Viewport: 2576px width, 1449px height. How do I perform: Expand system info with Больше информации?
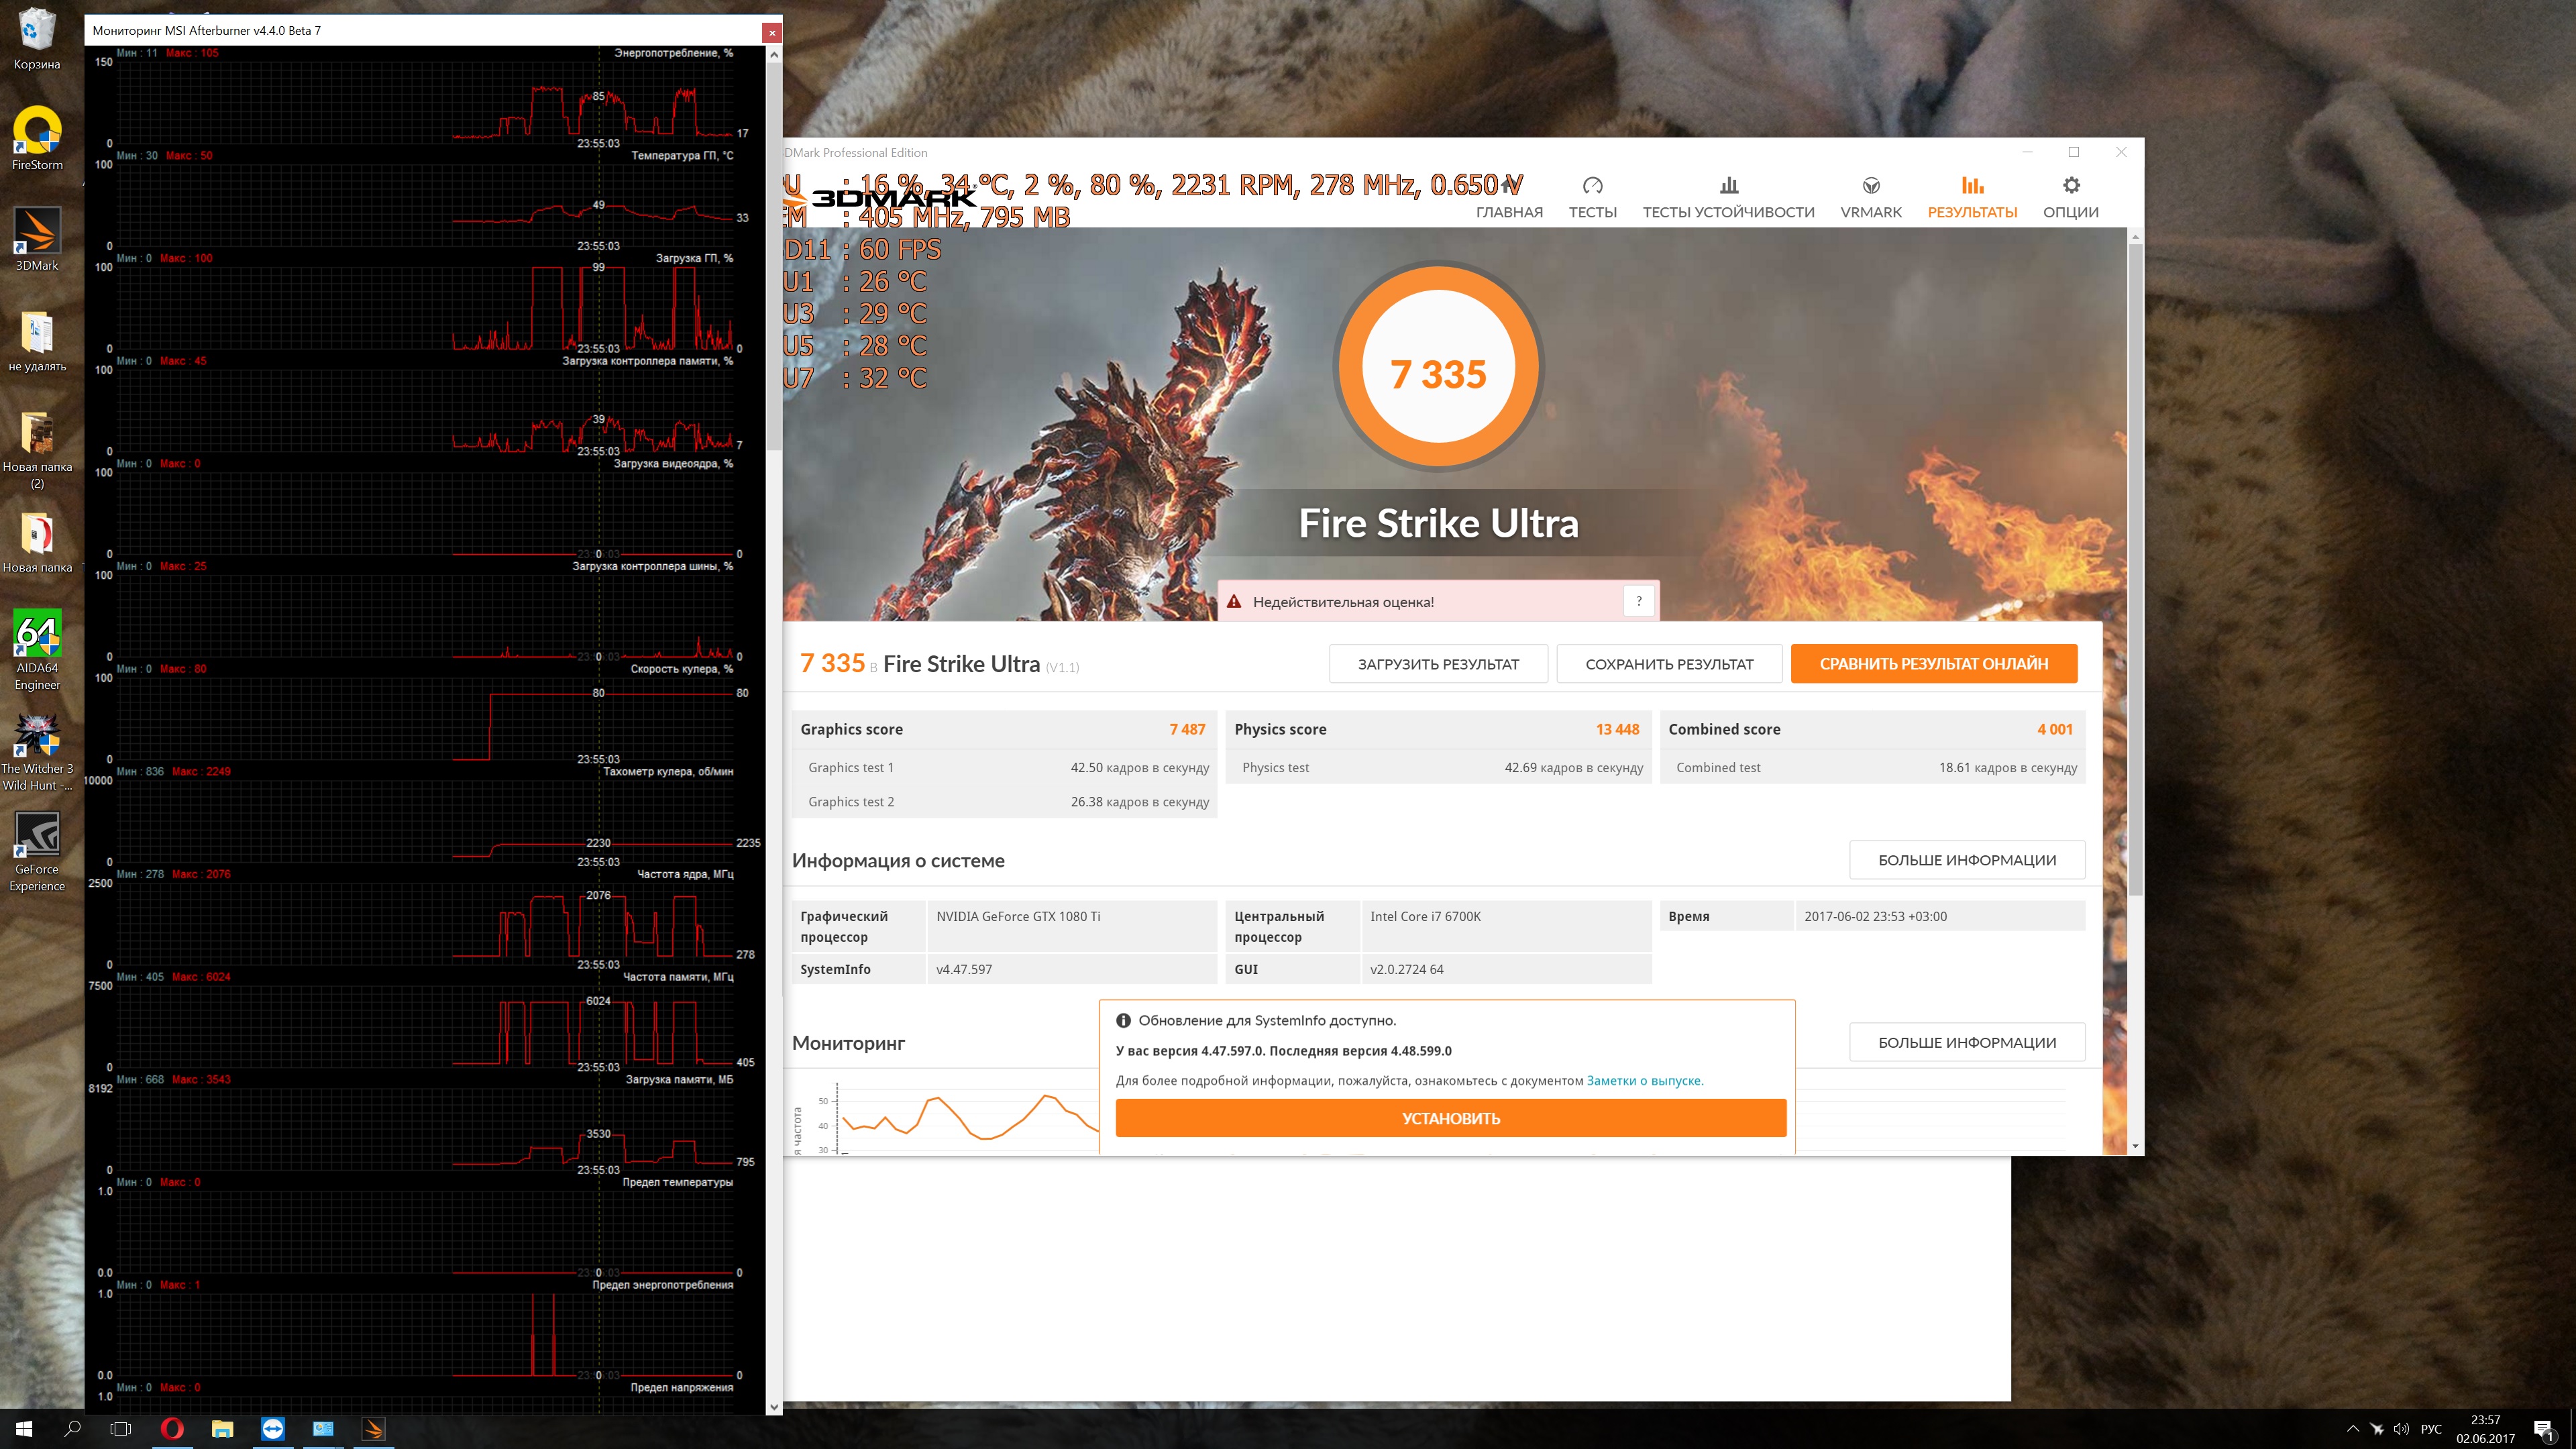(1966, 860)
